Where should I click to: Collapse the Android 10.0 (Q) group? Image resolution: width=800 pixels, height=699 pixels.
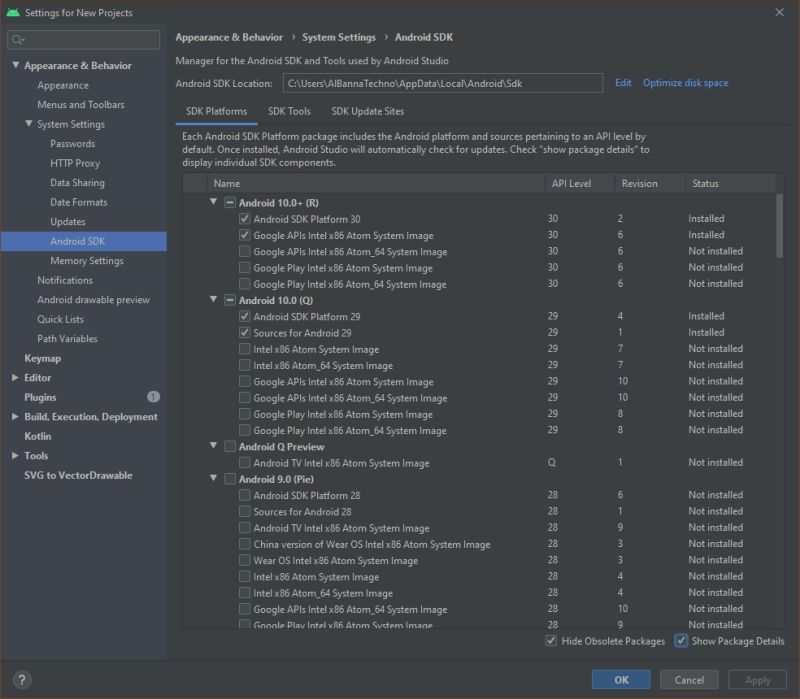[x=214, y=299]
